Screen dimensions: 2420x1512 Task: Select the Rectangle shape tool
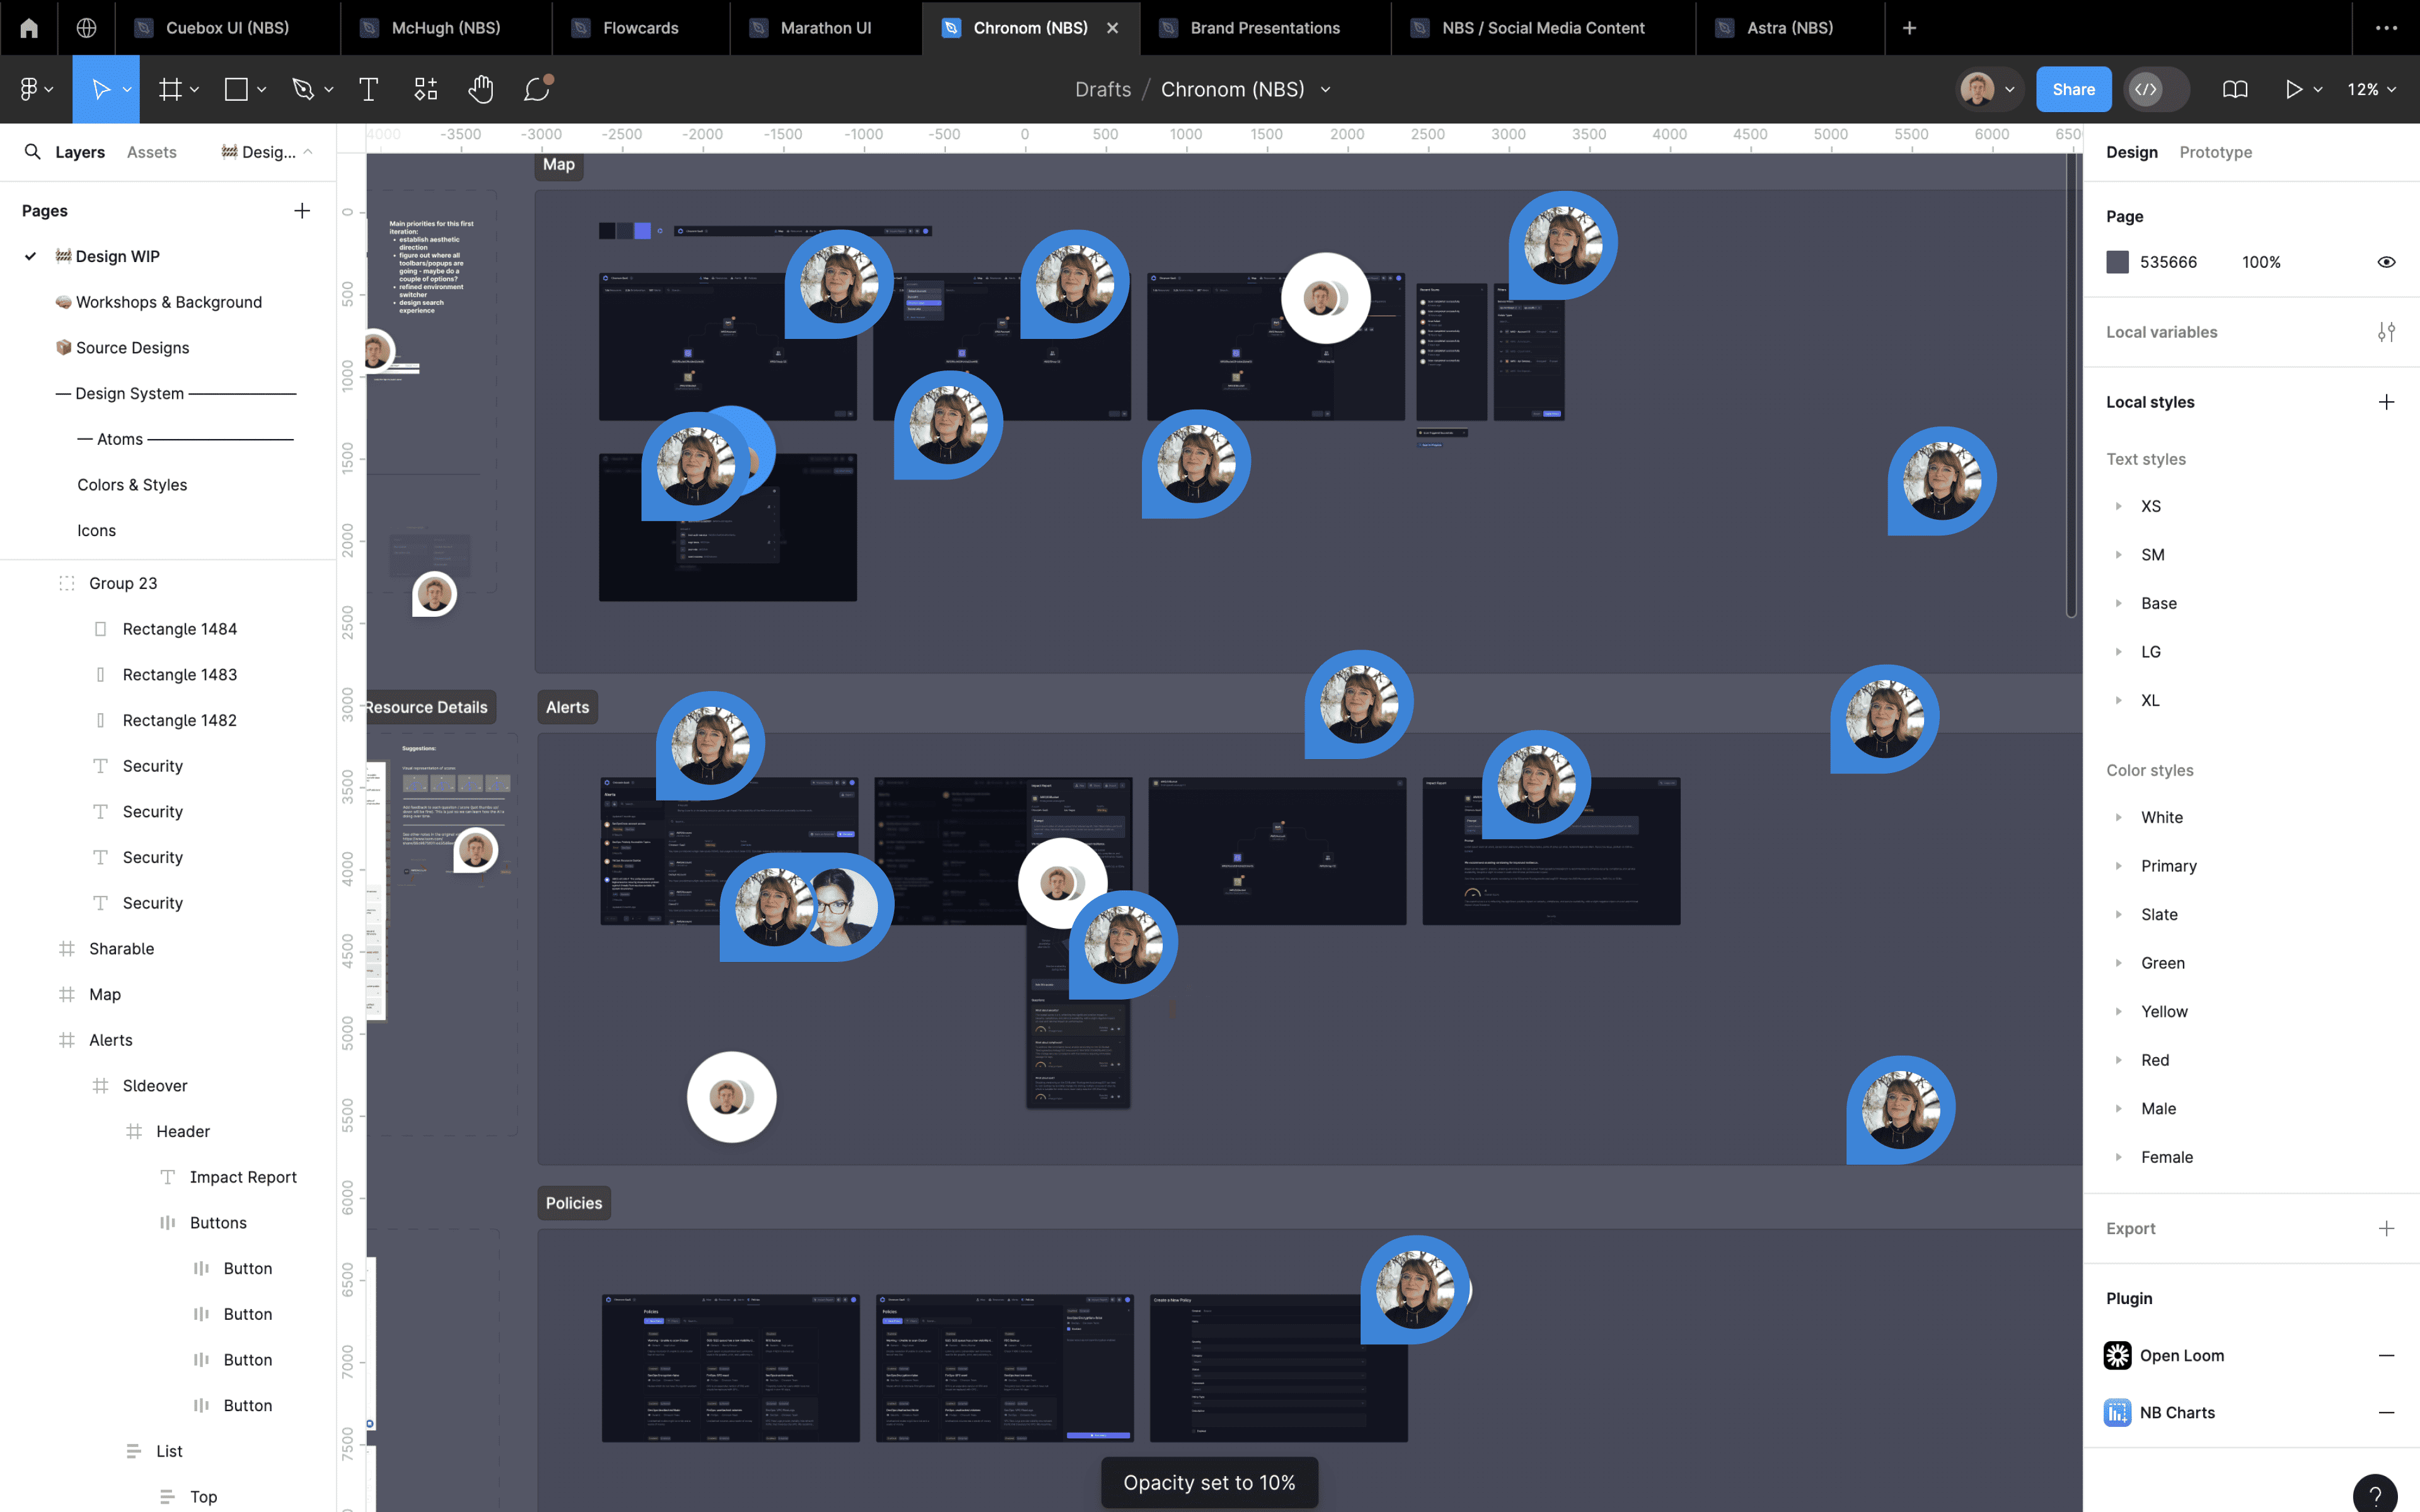[x=236, y=89]
